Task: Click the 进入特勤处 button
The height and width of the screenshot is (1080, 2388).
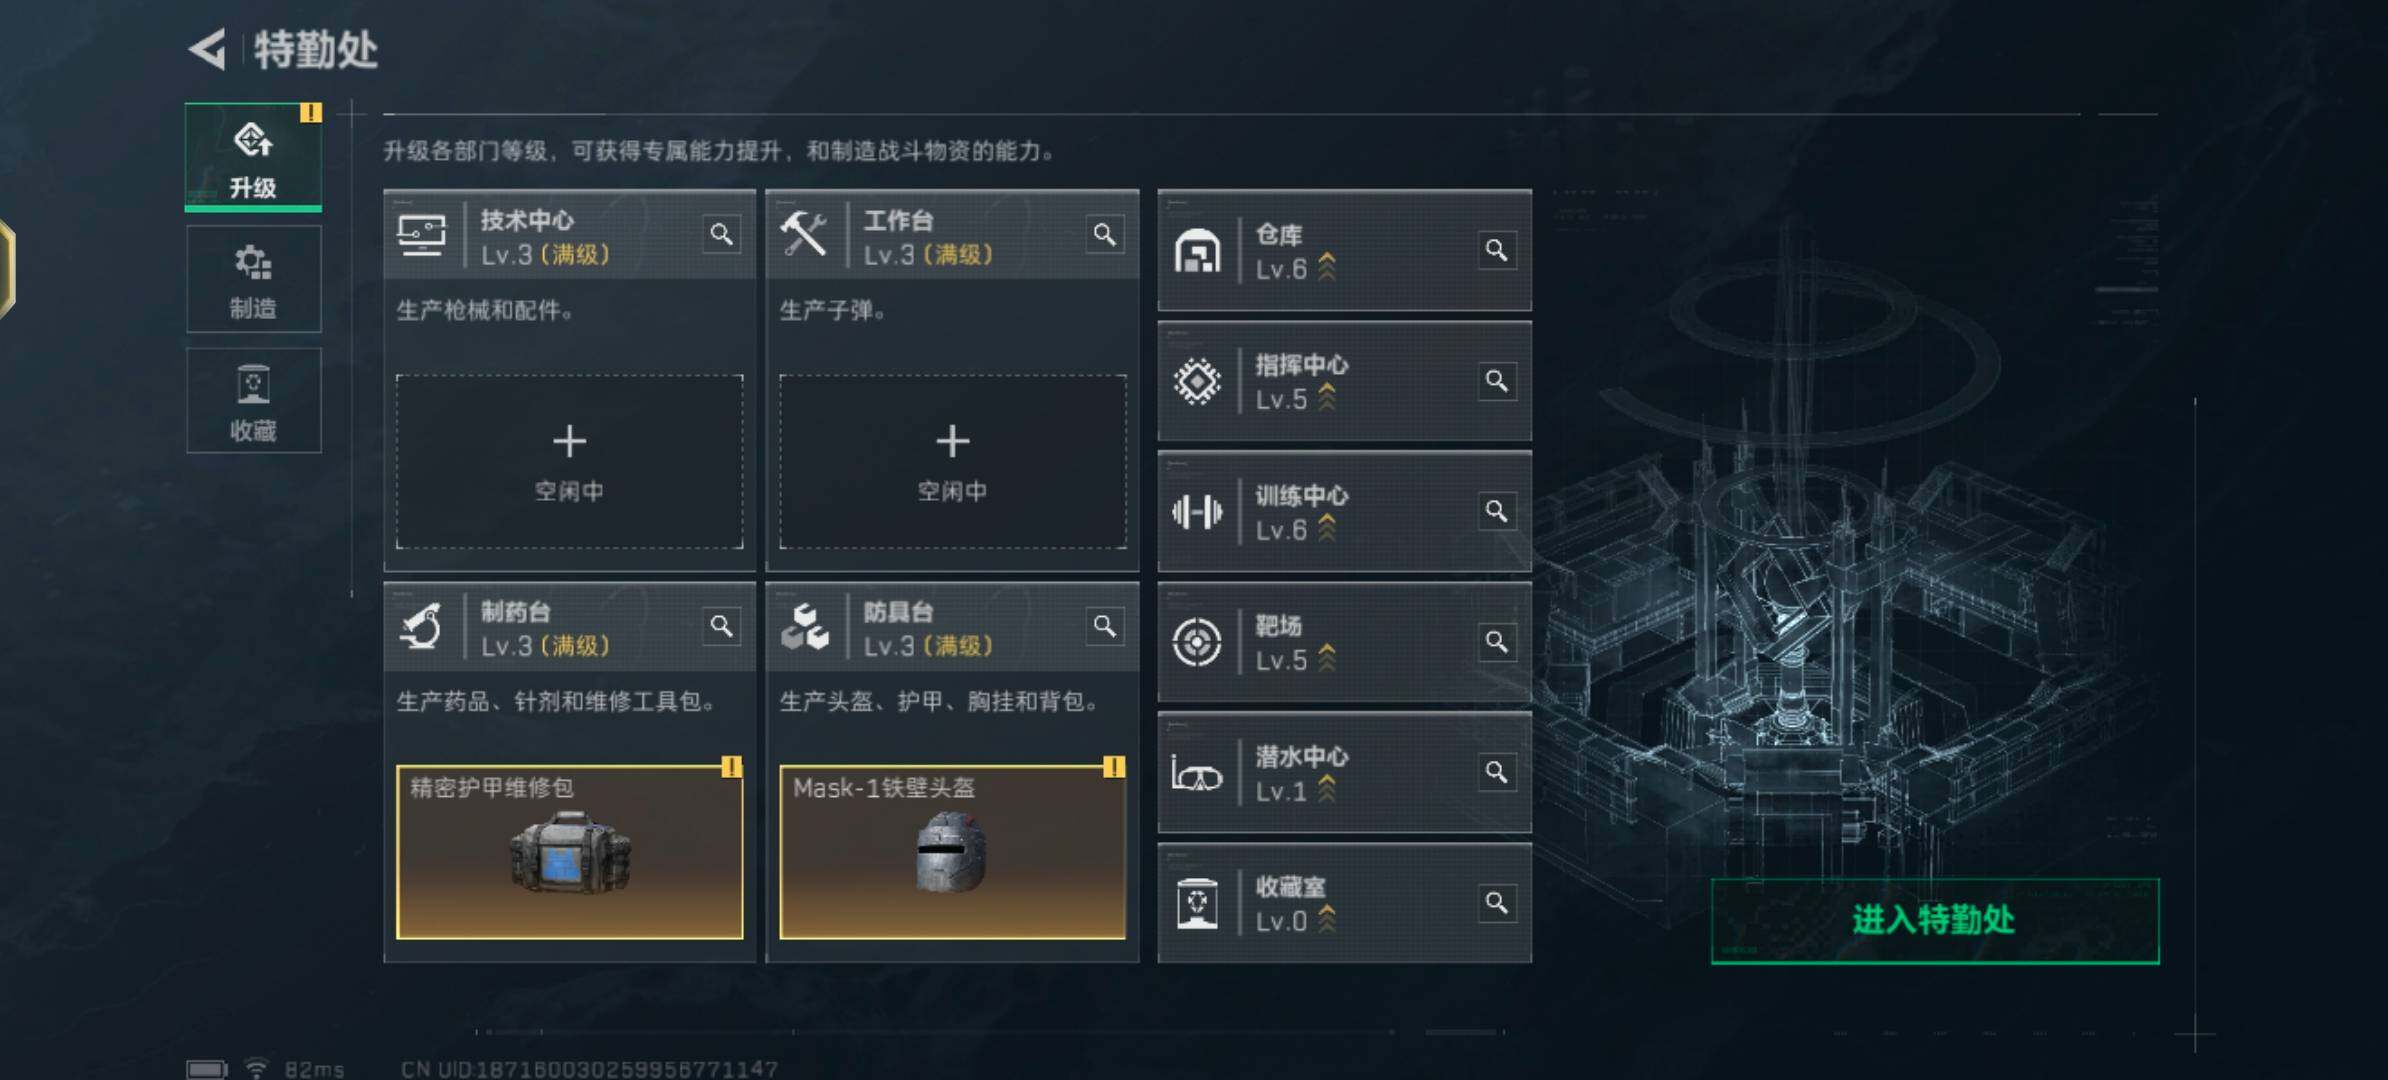Action: pyautogui.click(x=1935, y=920)
